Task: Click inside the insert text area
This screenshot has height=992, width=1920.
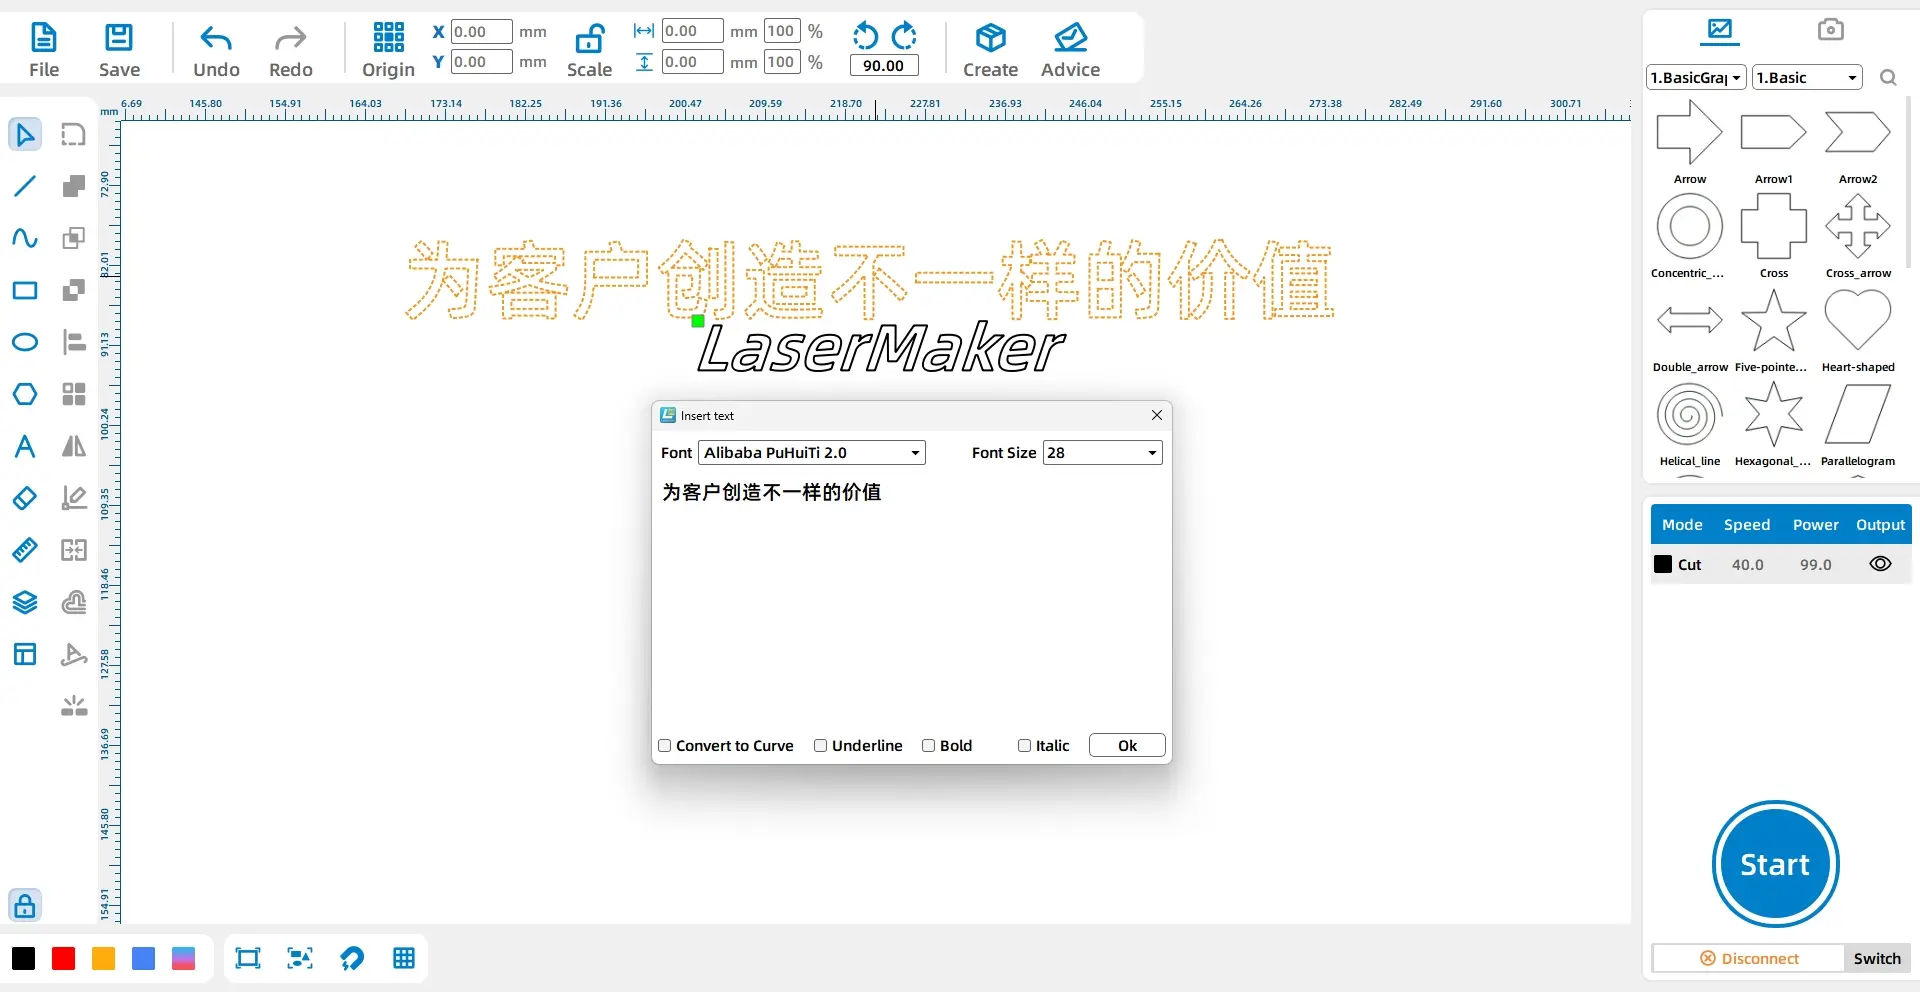Action: pos(911,600)
